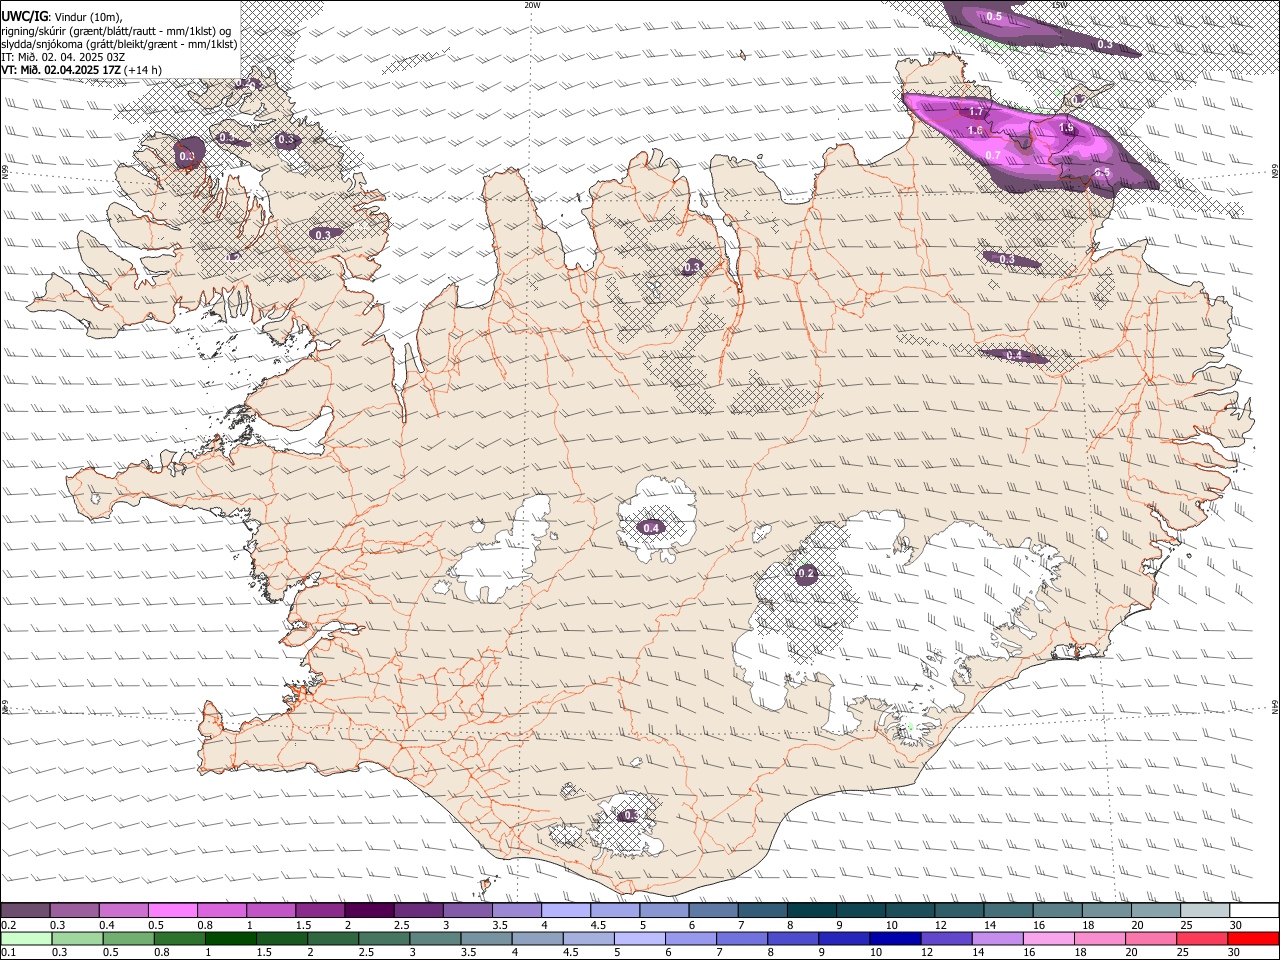
Task: Click the 1.7 precipitation value in the northeast
Action: 977,112
